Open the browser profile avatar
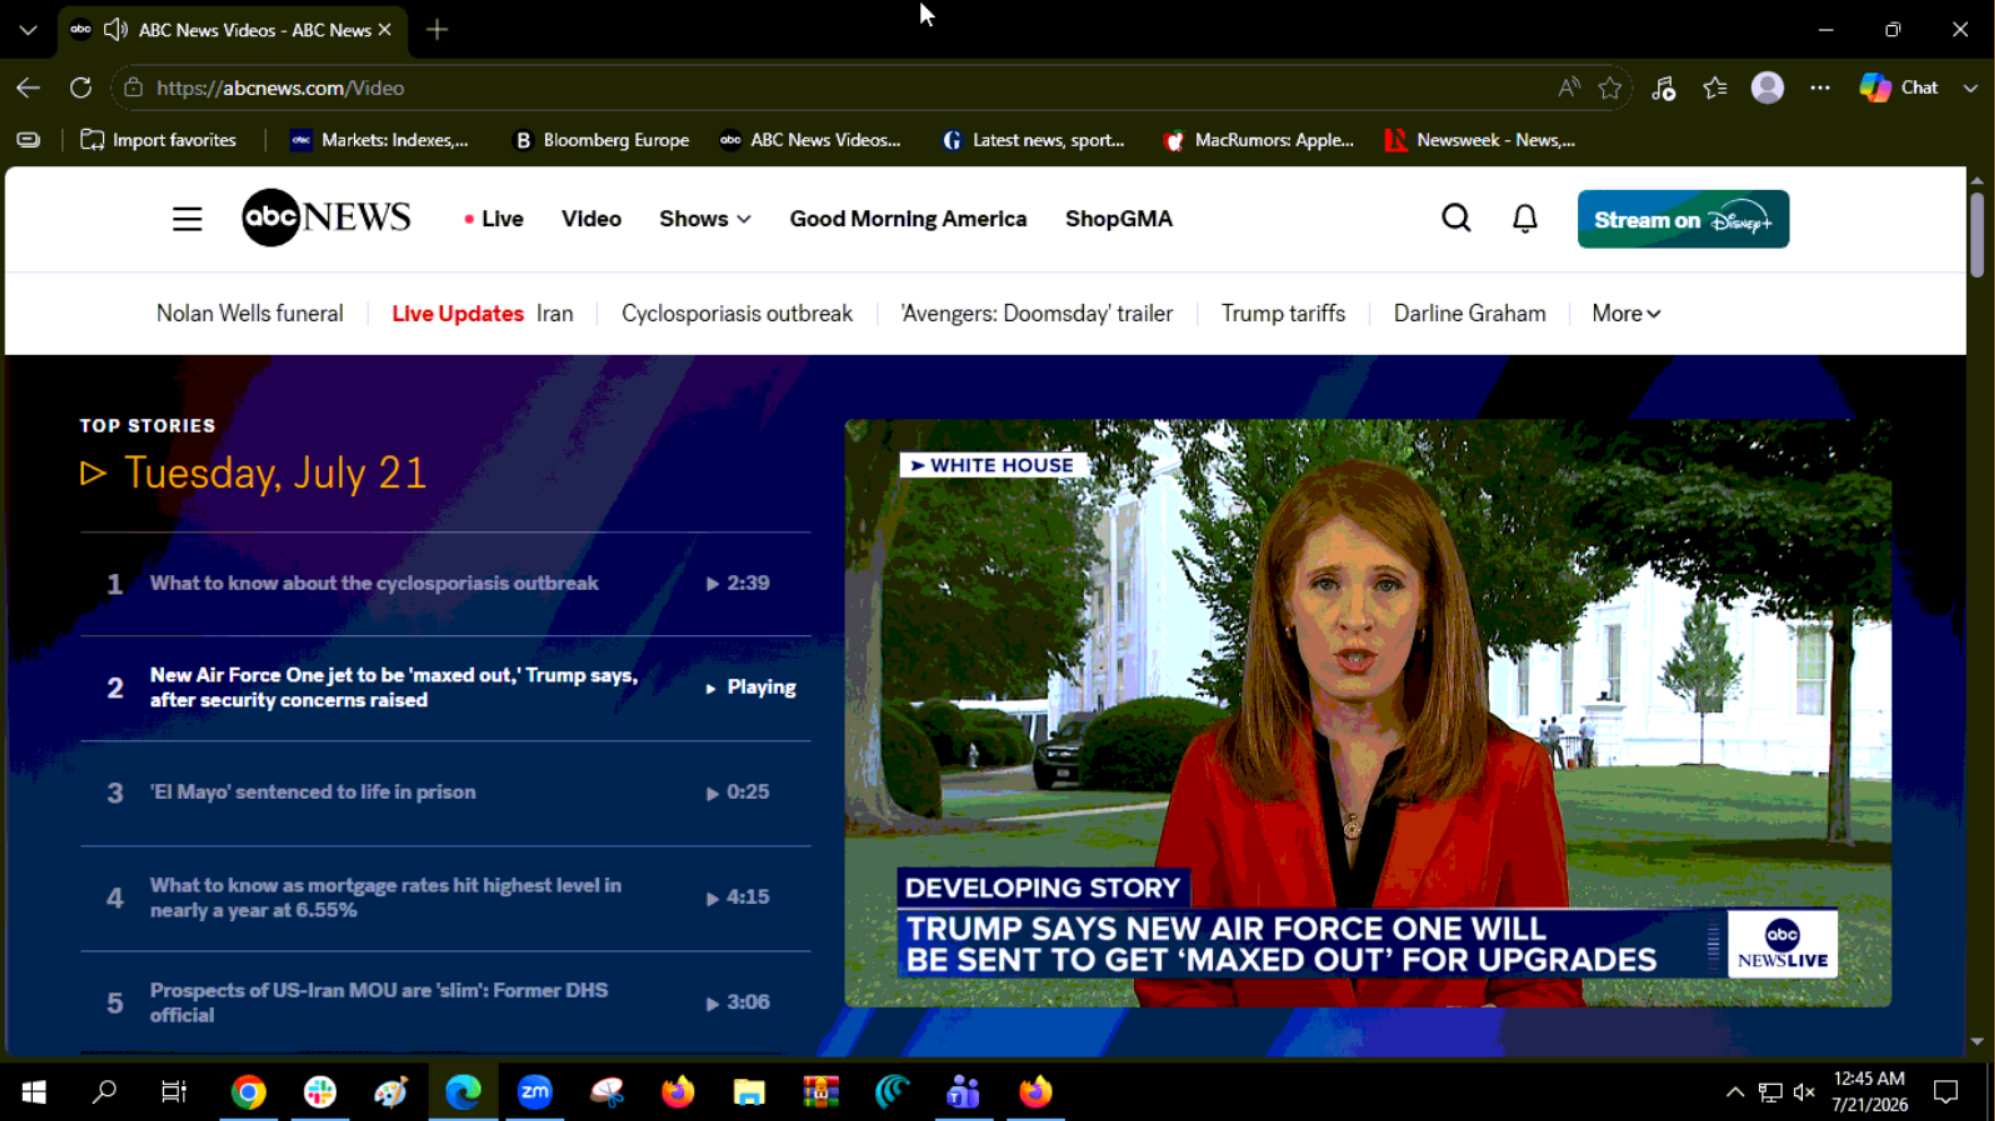This screenshot has width=1995, height=1121. click(1767, 88)
